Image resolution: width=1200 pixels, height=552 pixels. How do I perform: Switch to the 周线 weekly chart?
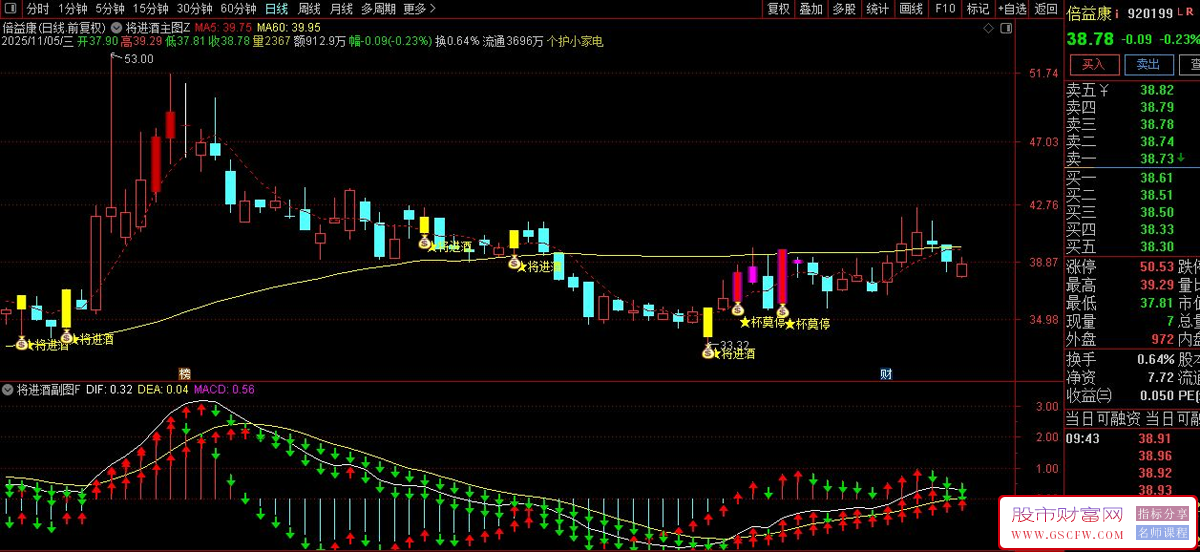coord(309,9)
